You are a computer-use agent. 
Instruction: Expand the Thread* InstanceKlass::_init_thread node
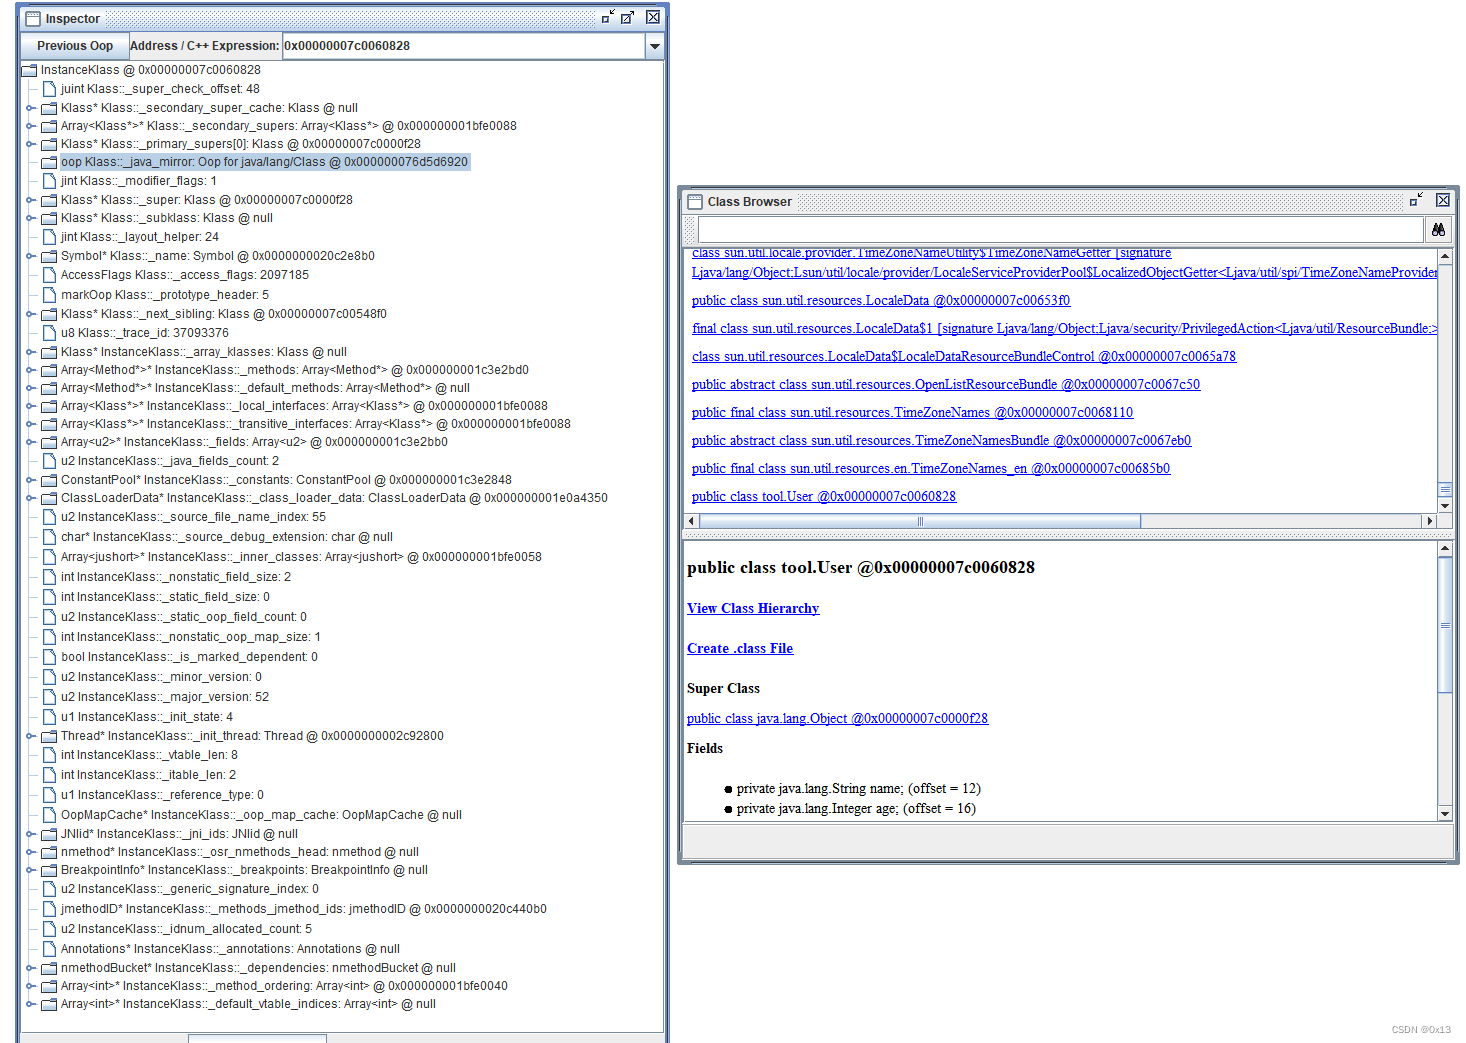click(31, 735)
